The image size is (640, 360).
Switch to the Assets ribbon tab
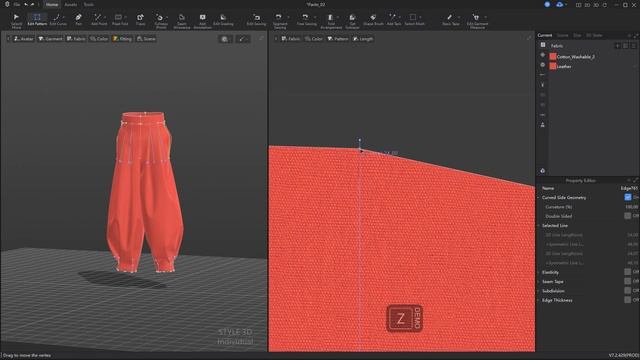pyautogui.click(x=71, y=4)
